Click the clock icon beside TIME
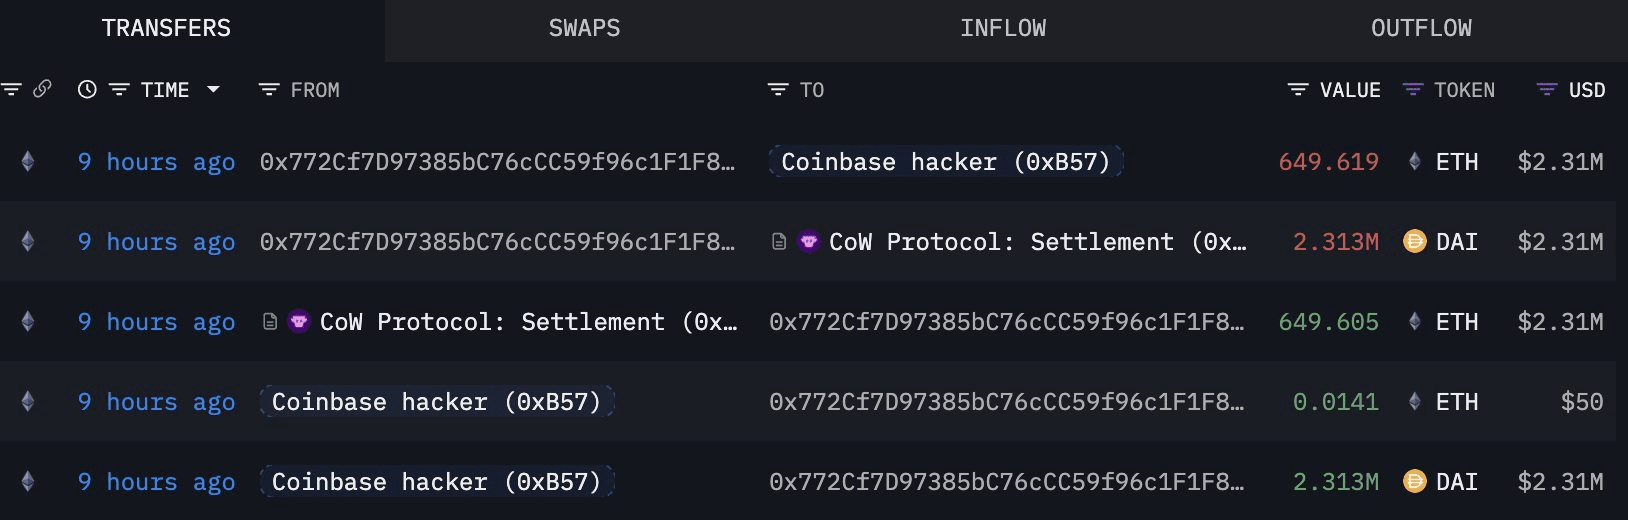The width and height of the screenshot is (1628, 520). (87, 90)
